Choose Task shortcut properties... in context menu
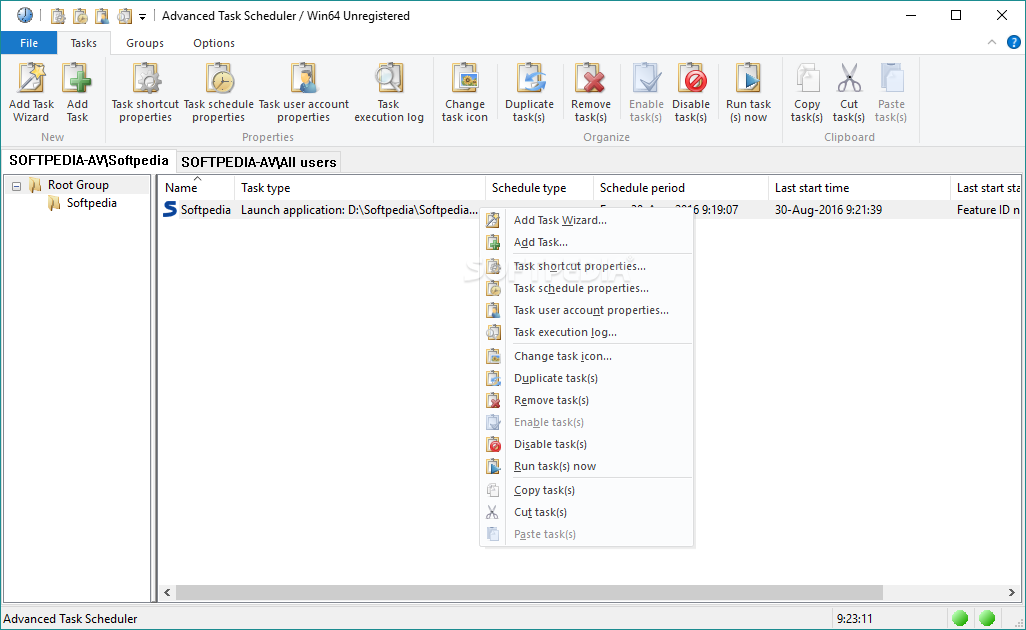1026x630 pixels. tap(586, 266)
